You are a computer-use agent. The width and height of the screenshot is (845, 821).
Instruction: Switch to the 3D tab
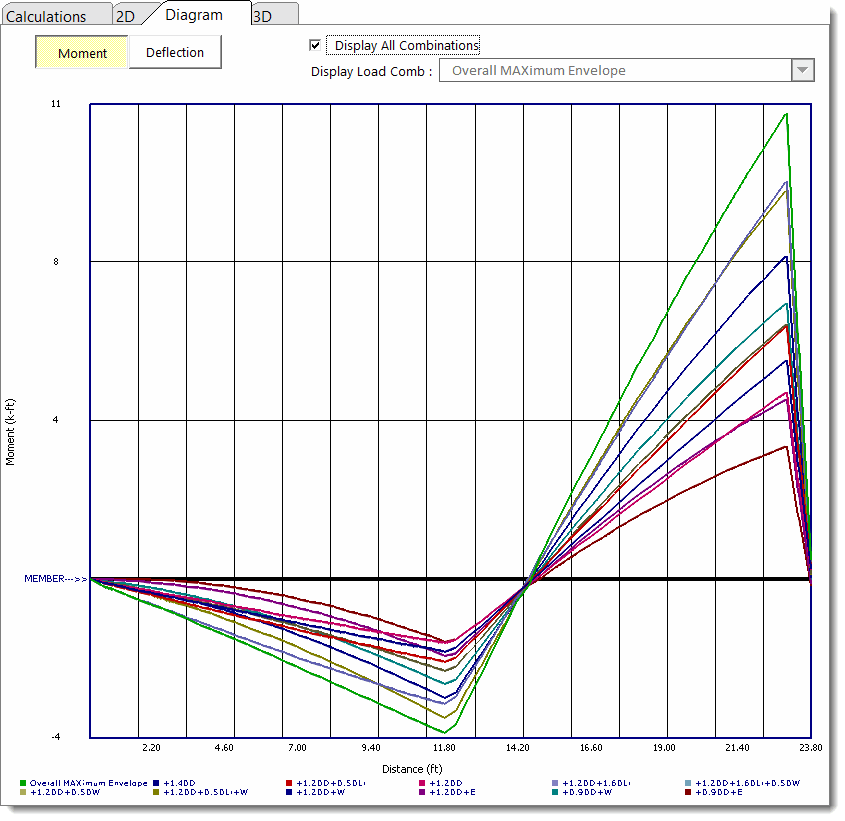point(274,16)
